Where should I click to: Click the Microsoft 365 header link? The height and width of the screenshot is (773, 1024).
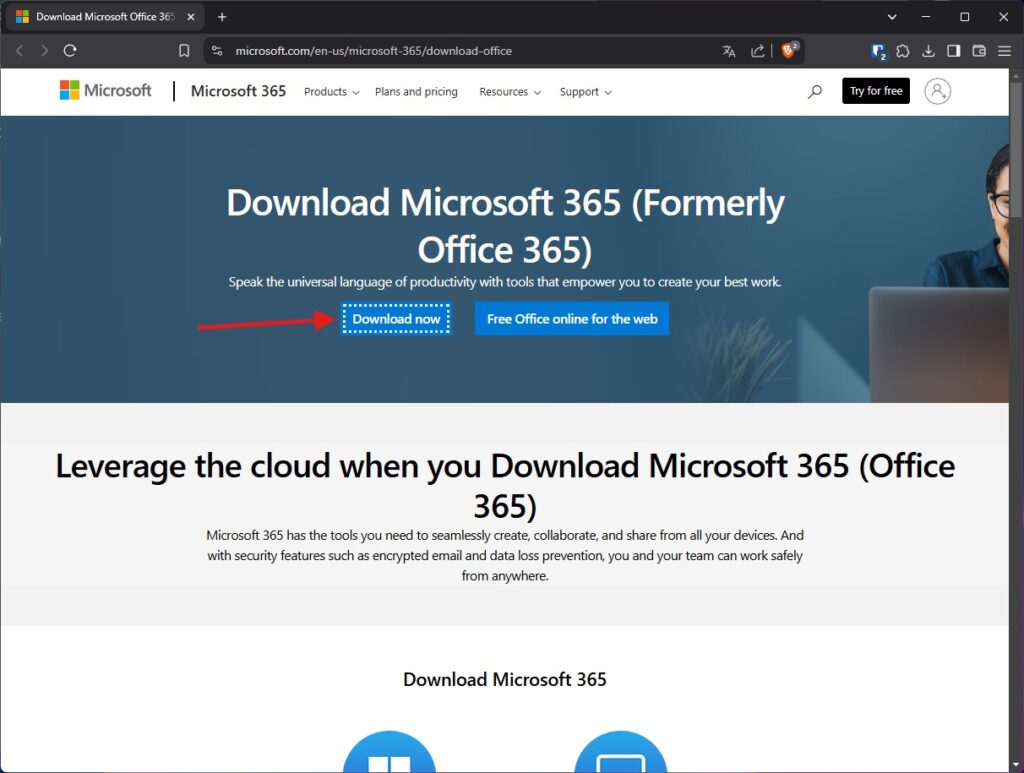pyautogui.click(x=238, y=91)
